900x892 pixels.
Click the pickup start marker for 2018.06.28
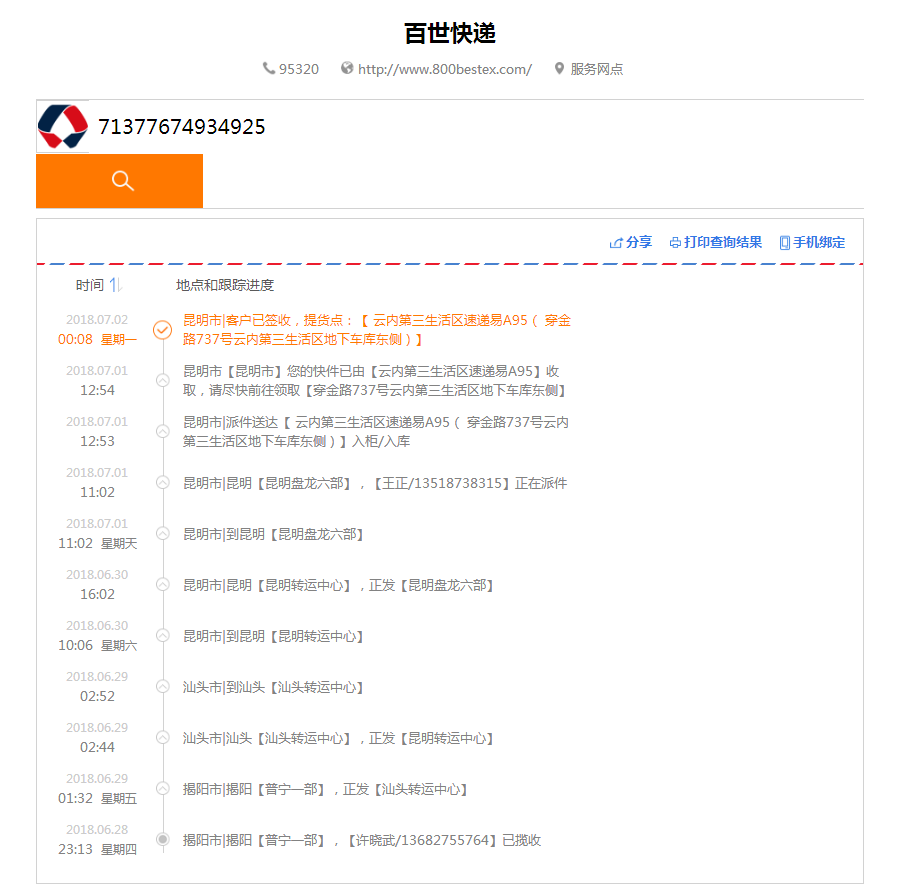point(163,839)
